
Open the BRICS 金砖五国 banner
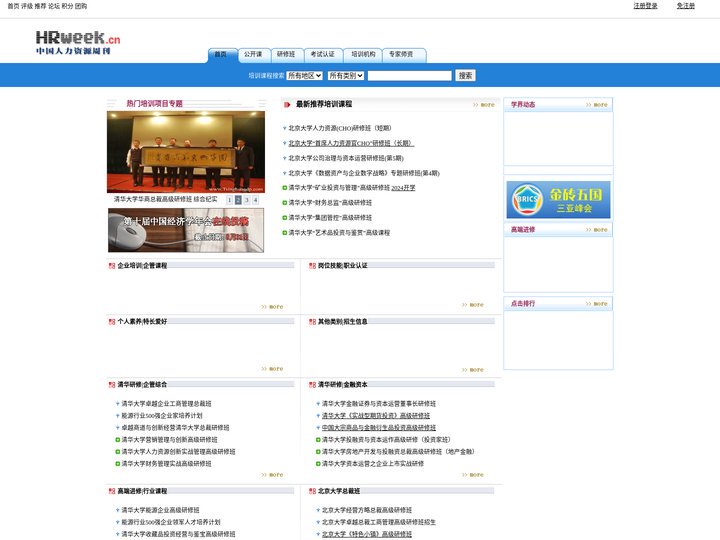pyautogui.click(x=558, y=199)
